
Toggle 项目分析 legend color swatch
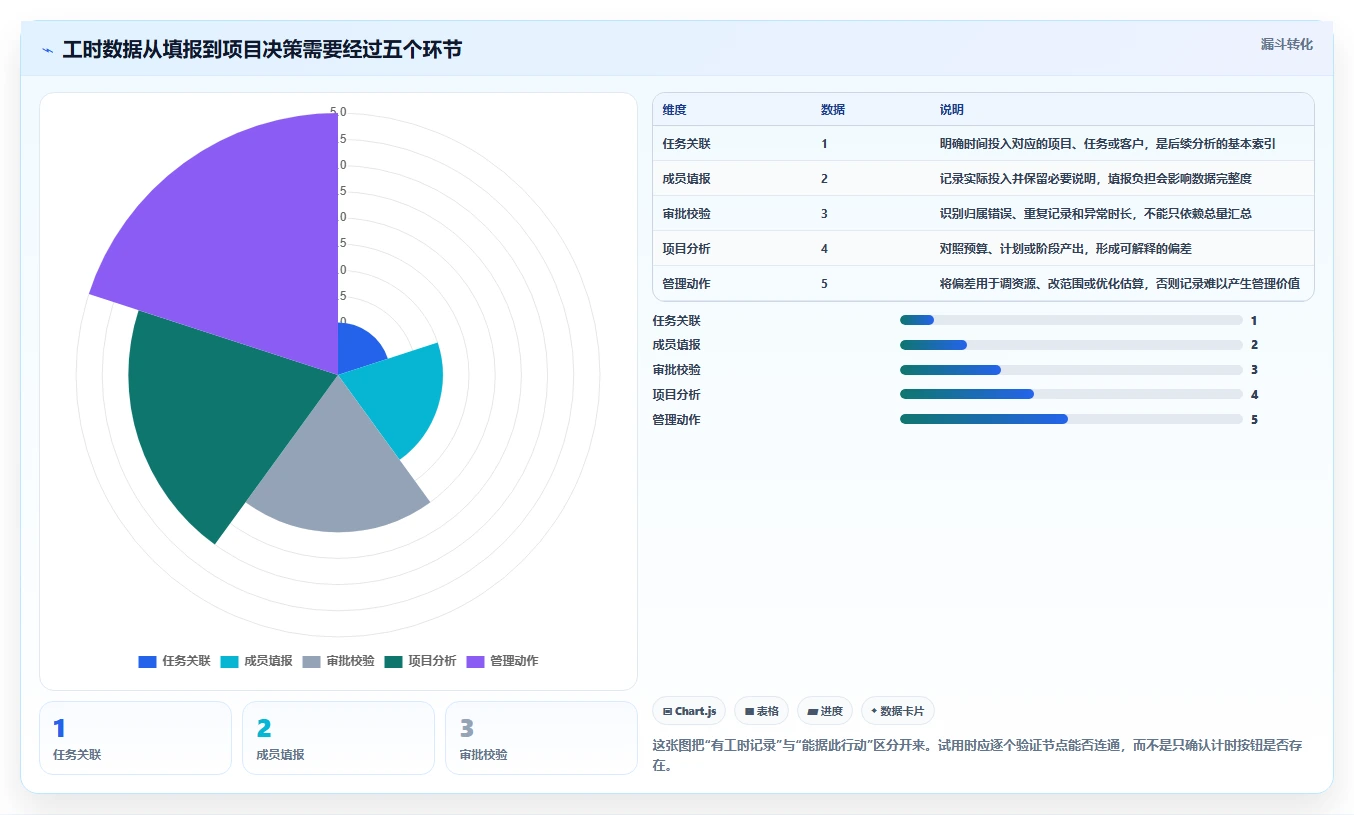point(393,661)
